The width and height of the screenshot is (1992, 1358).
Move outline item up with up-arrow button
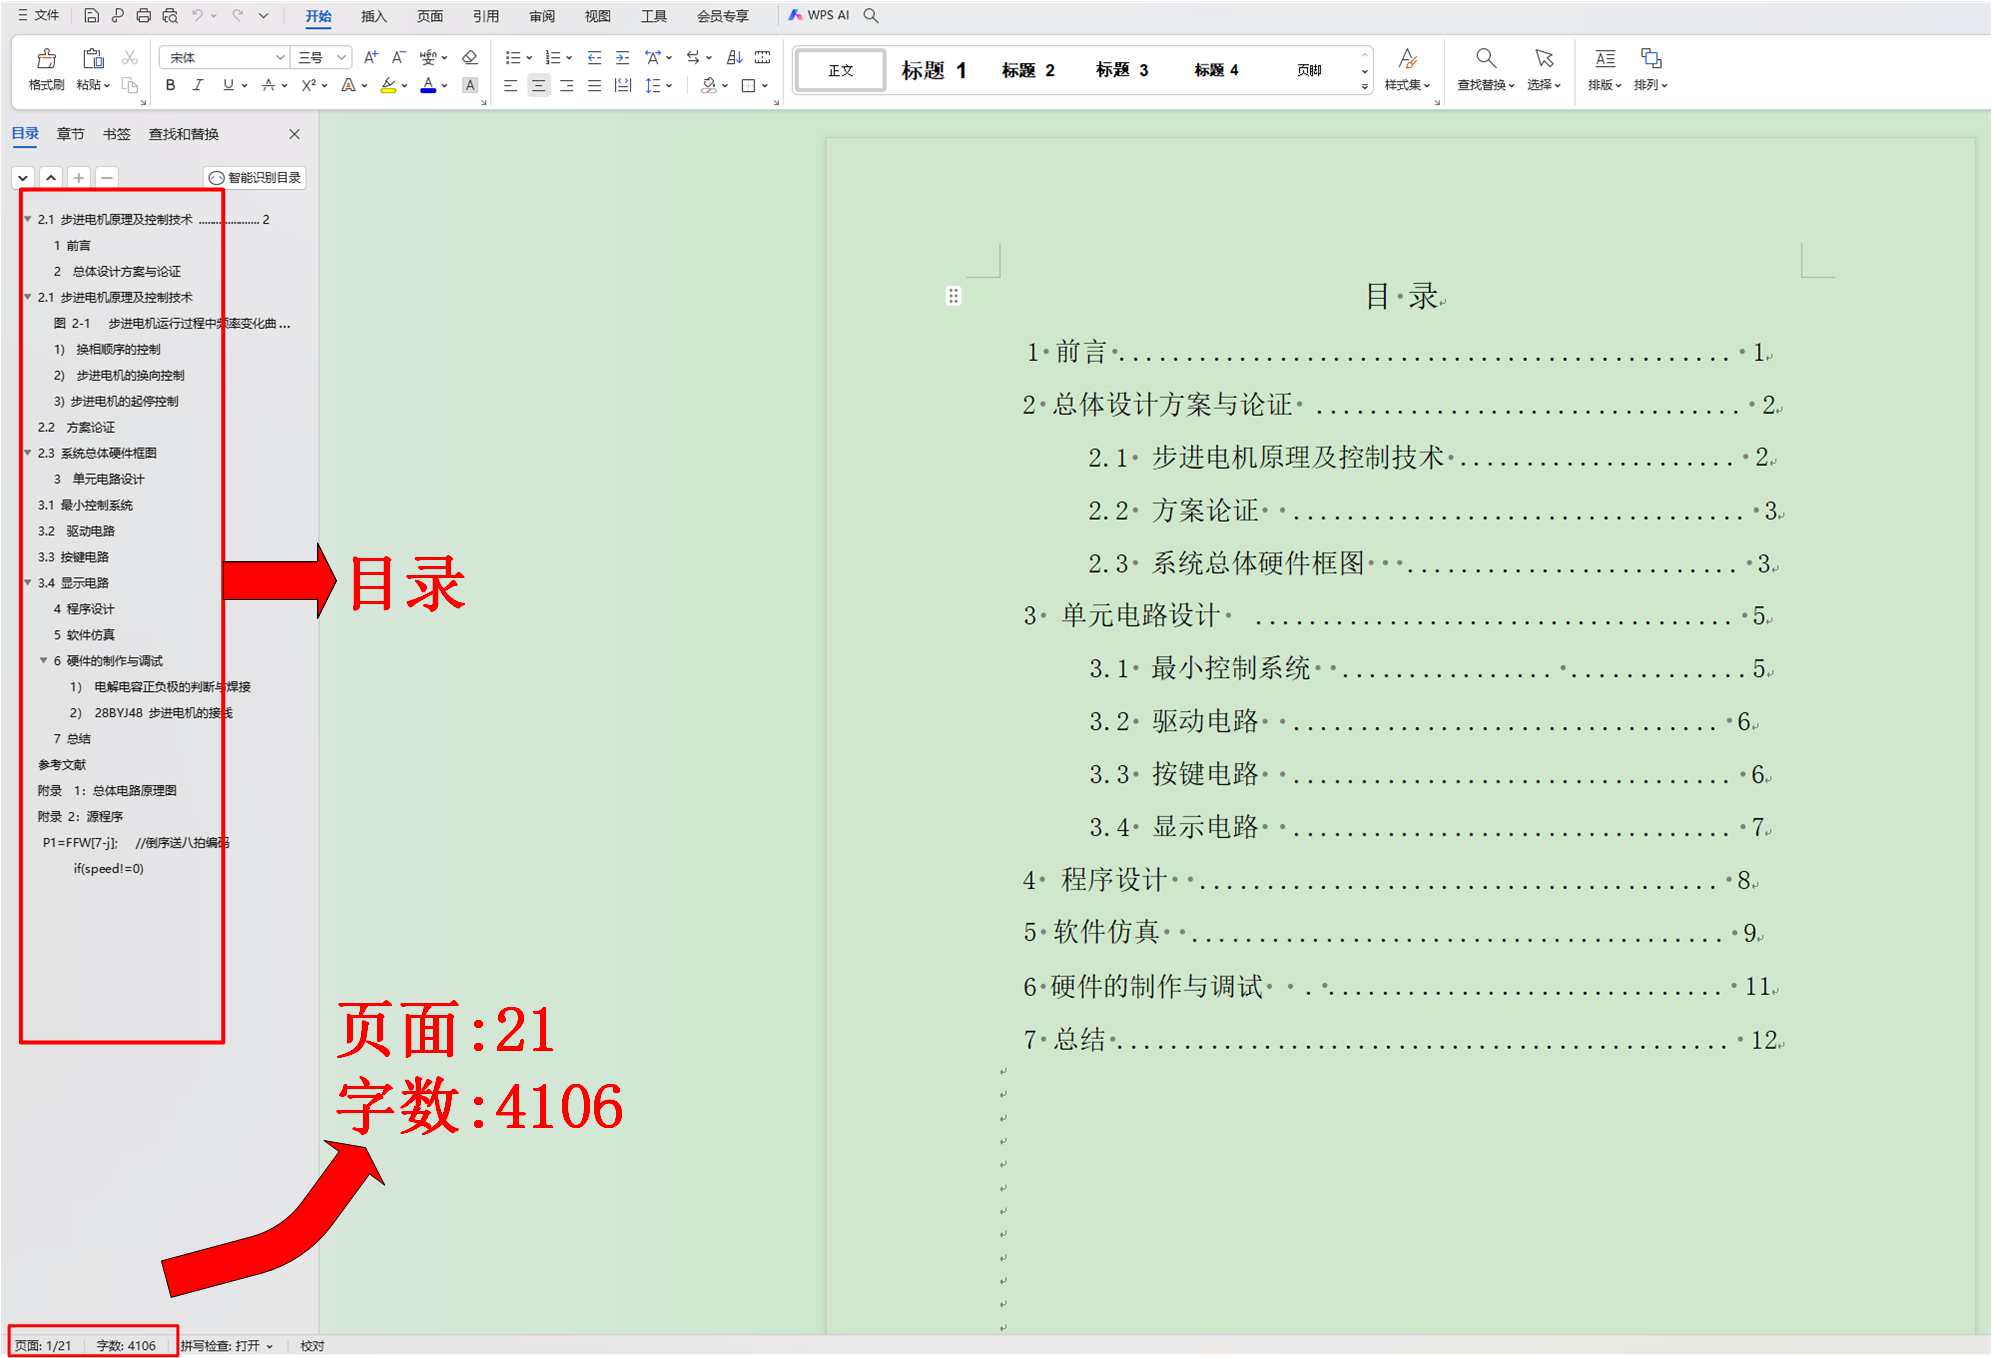click(51, 177)
